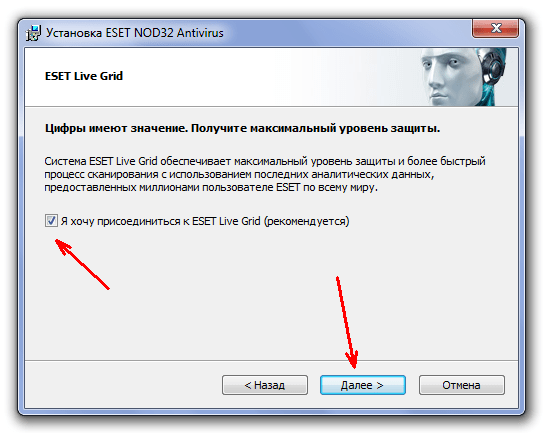Go back with the '< Назад' button
This screenshot has width=551, height=433.
(x=265, y=385)
